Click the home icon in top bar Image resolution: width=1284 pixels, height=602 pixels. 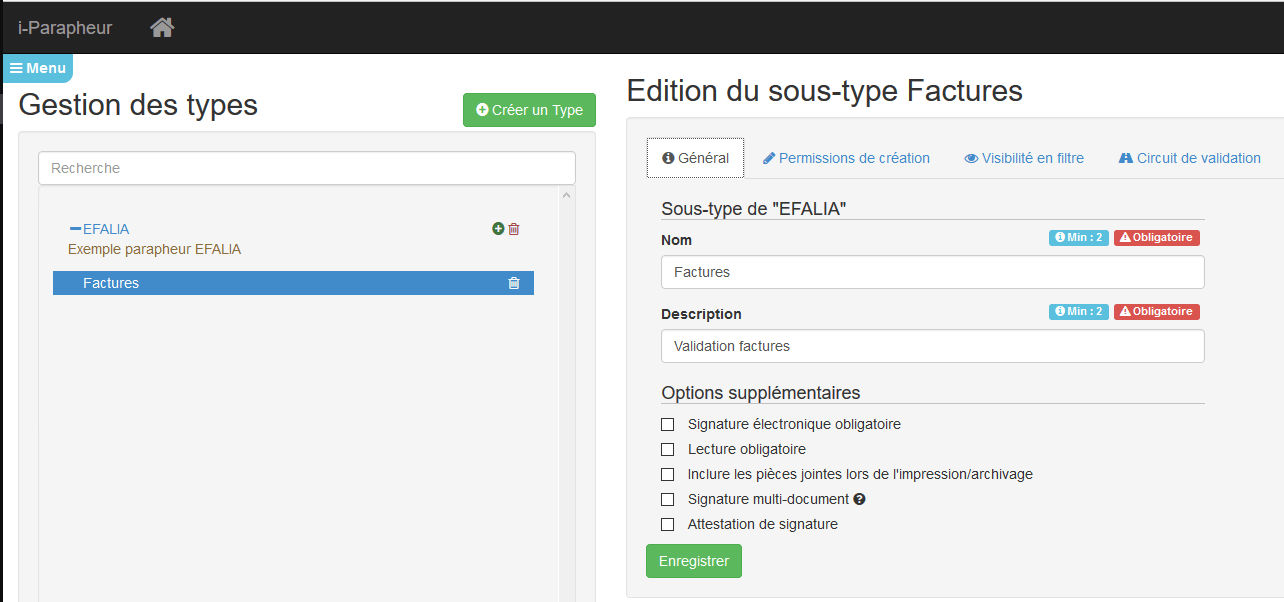tap(162, 28)
